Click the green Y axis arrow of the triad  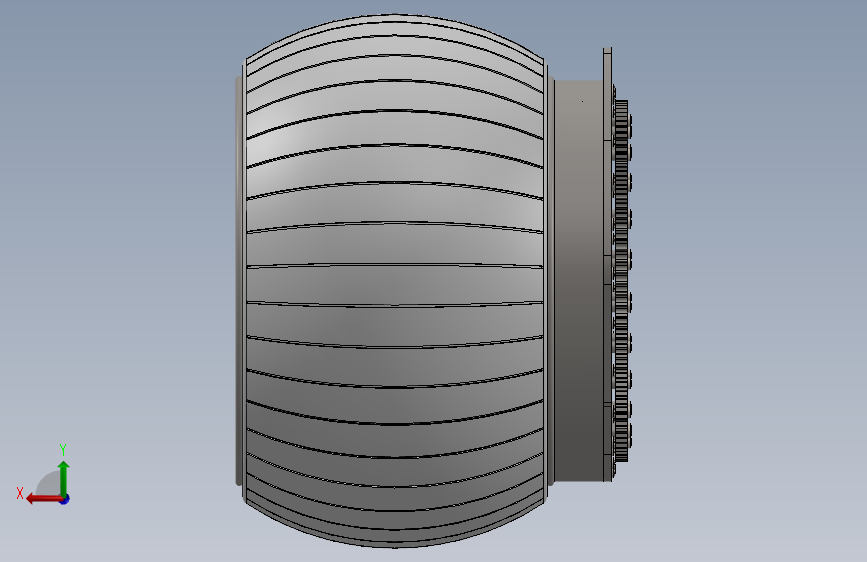[x=64, y=478]
